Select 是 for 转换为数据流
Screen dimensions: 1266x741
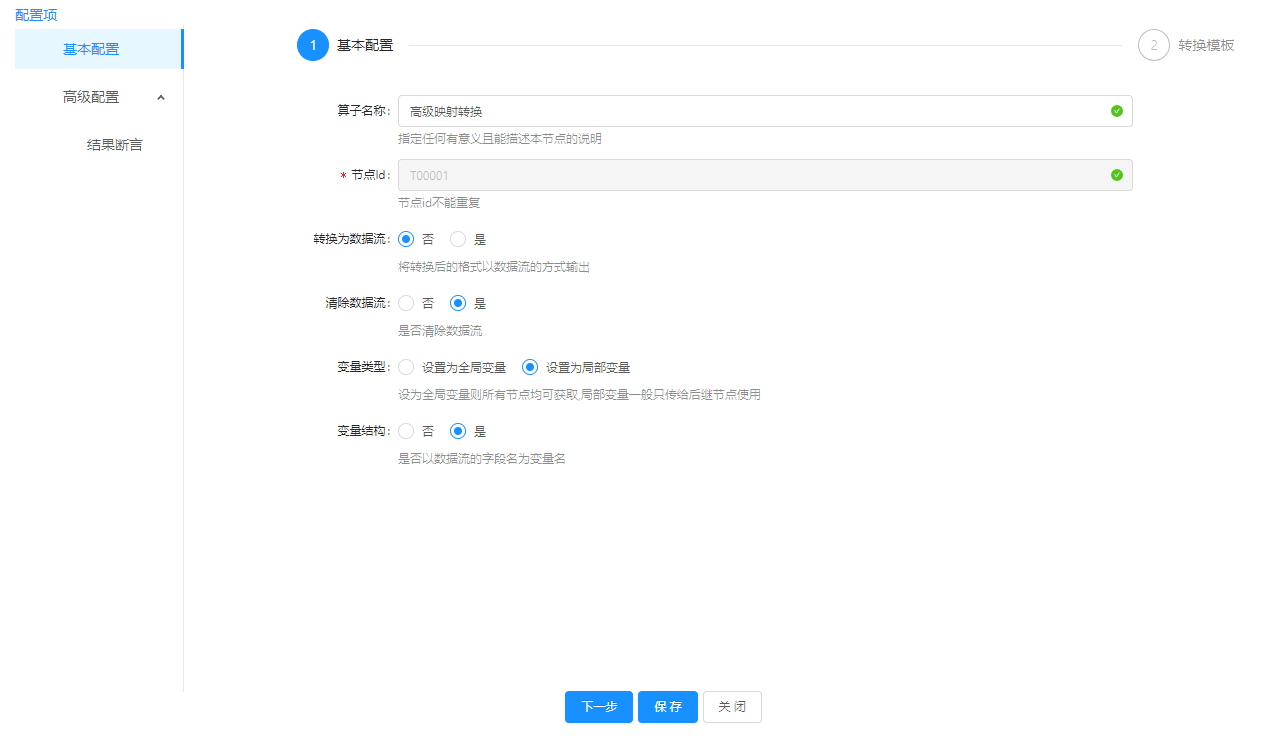(458, 239)
